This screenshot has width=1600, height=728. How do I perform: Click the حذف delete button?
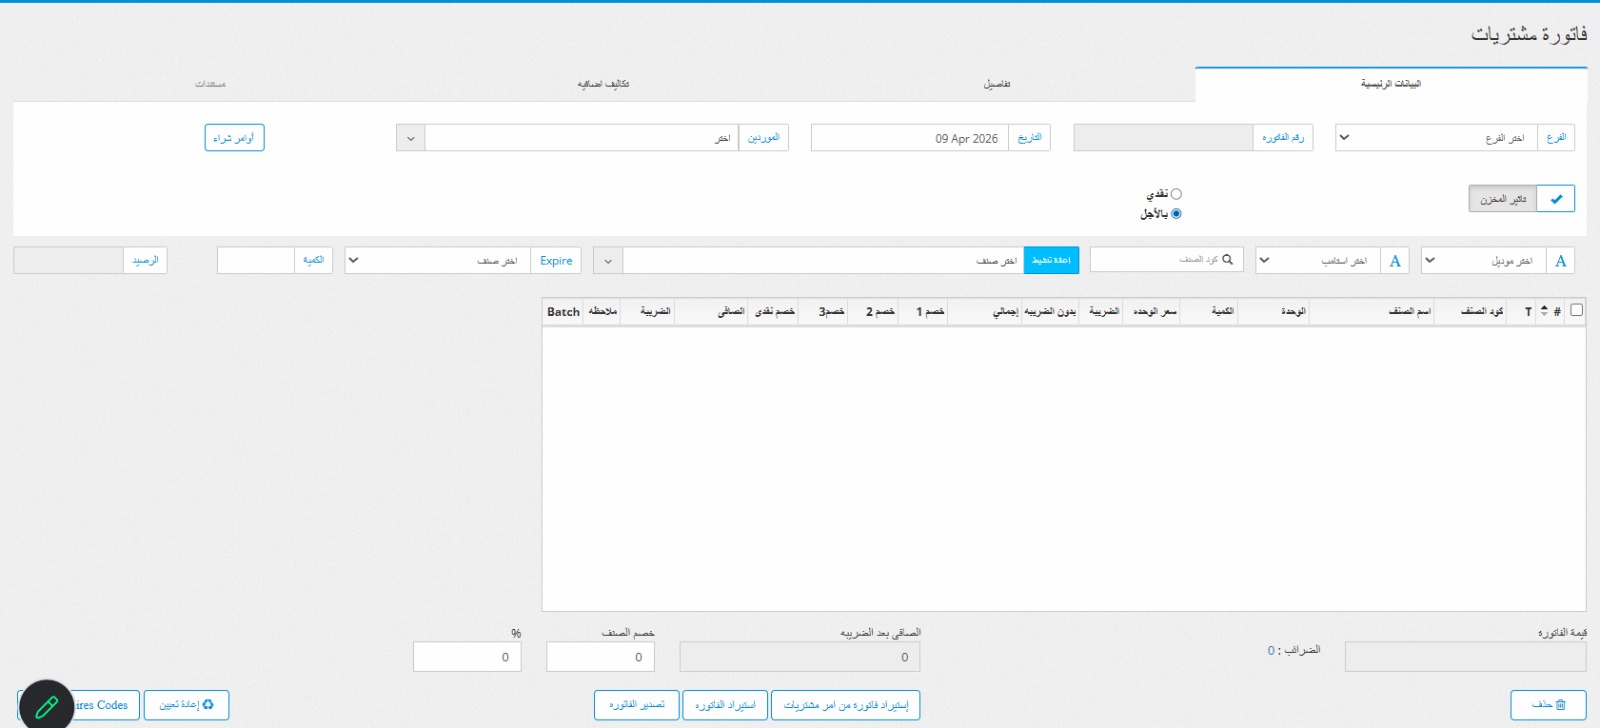1548,705
